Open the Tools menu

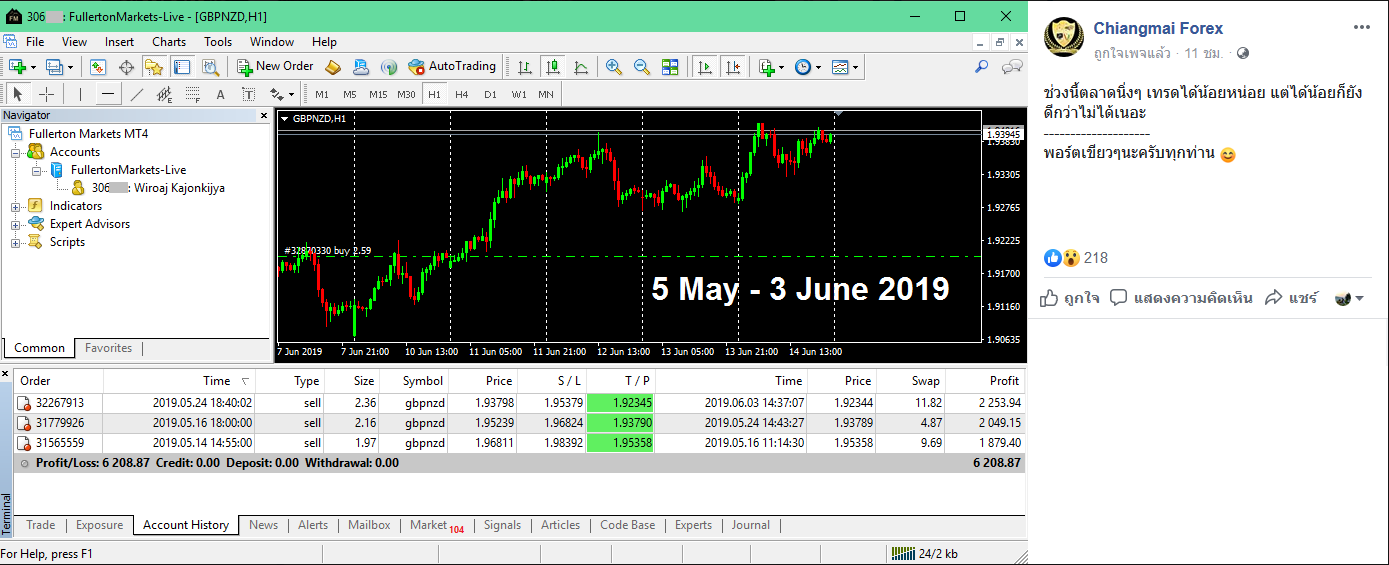(218, 42)
